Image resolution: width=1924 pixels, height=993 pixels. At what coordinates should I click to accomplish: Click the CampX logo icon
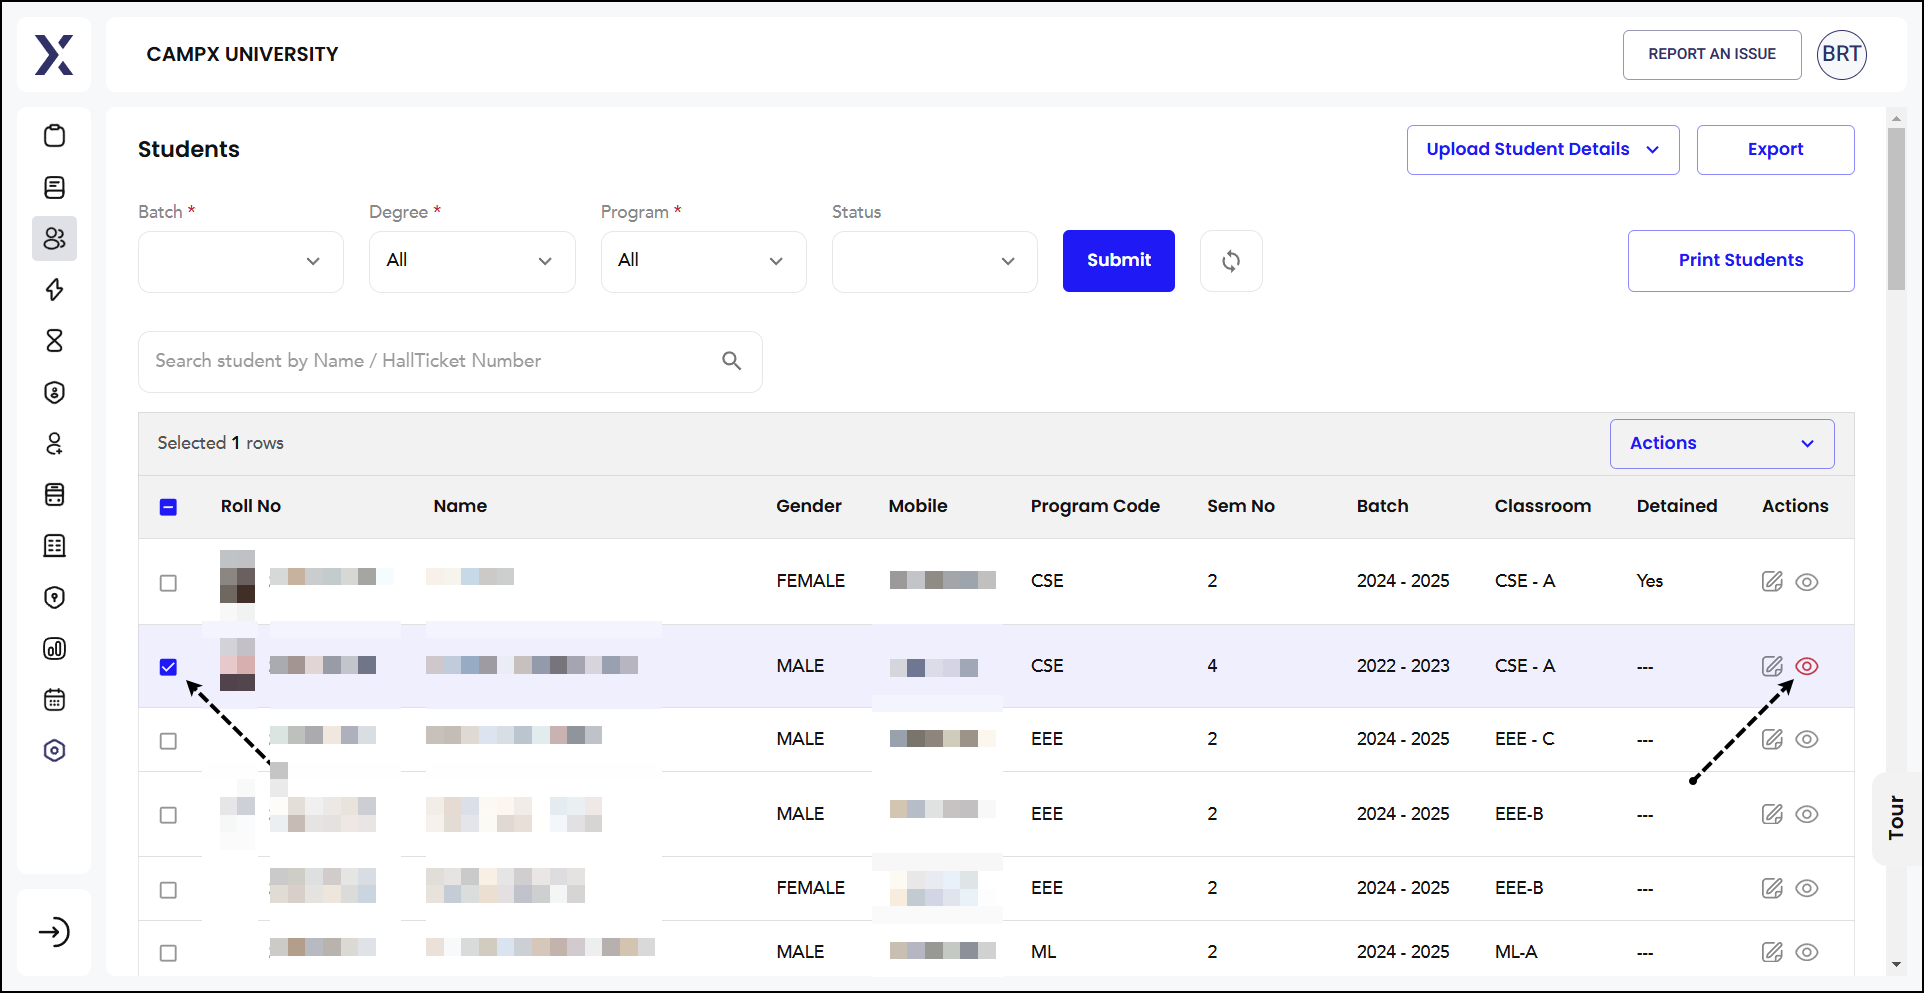pyautogui.click(x=54, y=55)
